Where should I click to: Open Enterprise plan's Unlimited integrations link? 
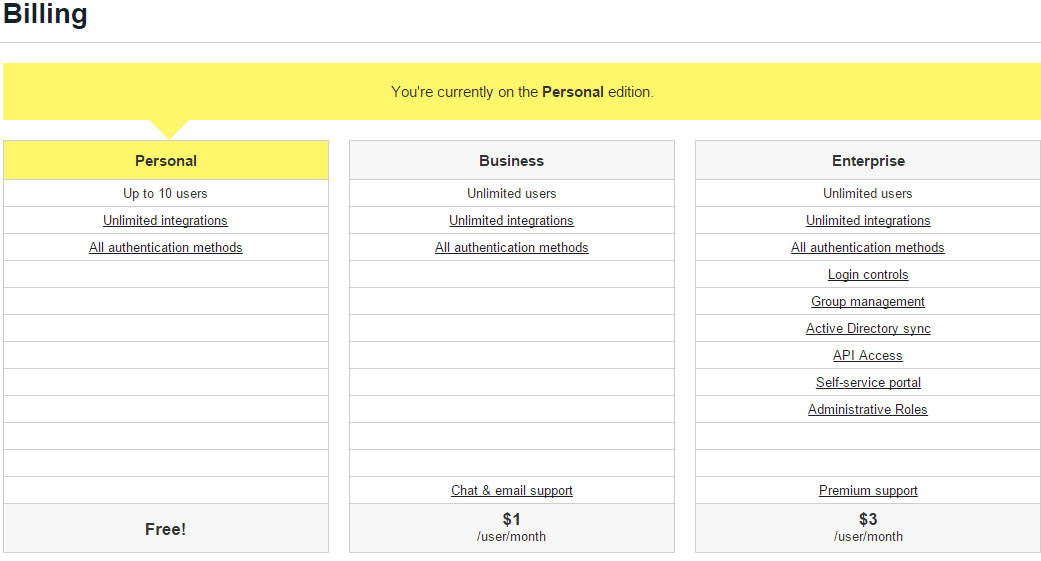coord(868,221)
